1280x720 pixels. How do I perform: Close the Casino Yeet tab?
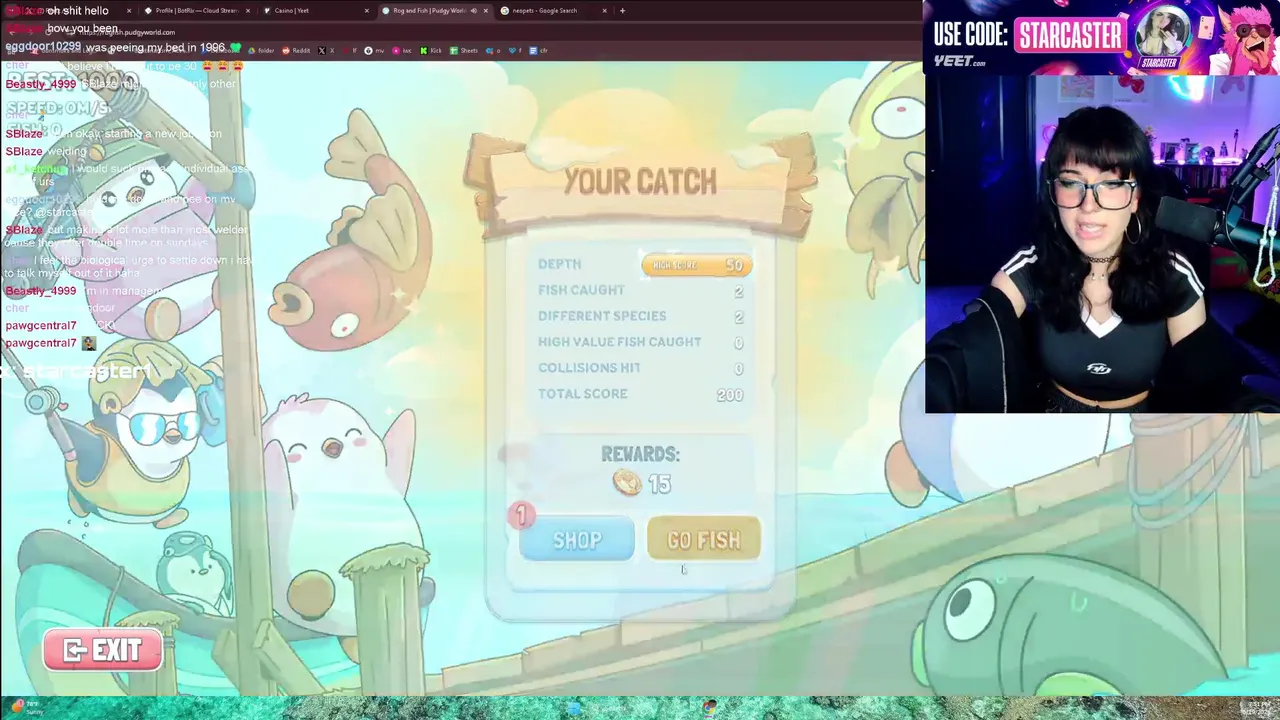[367, 11]
